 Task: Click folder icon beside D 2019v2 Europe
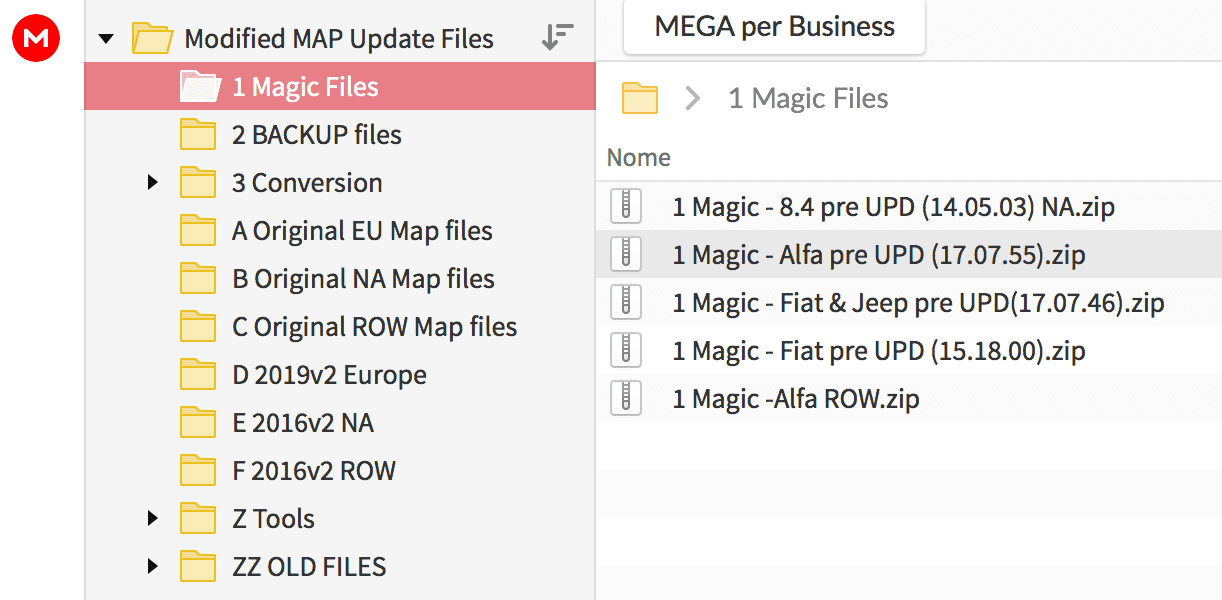tap(198, 375)
